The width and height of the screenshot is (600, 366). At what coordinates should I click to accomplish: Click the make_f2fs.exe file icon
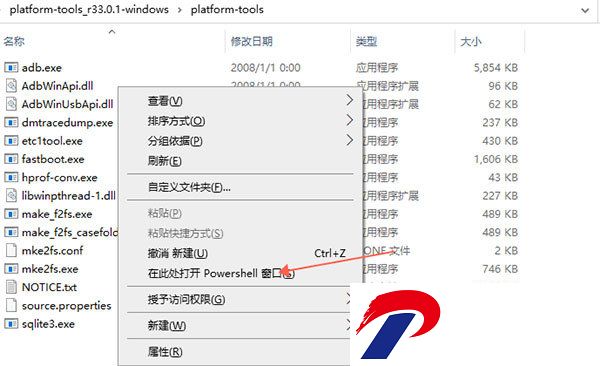pyautogui.click(x=11, y=214)
